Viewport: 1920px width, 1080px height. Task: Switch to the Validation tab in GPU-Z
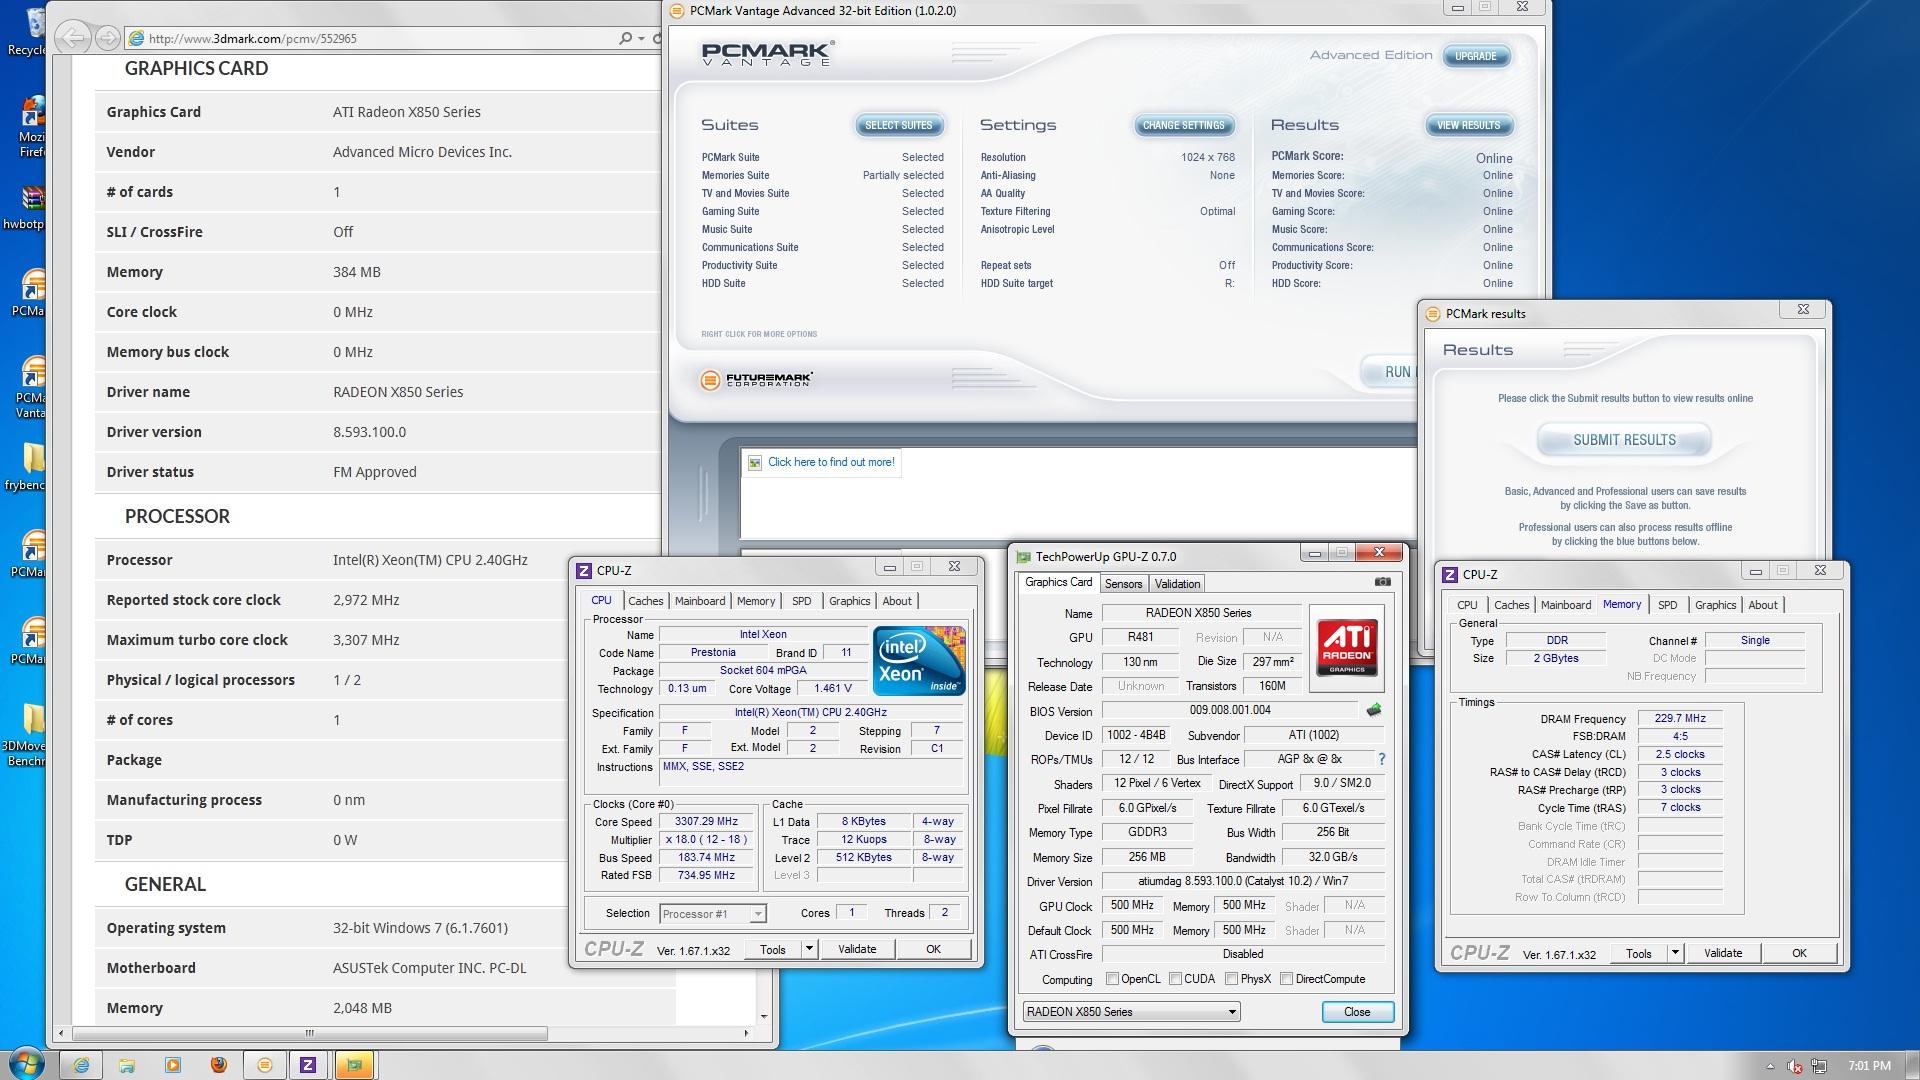[x=1177, y=584]
